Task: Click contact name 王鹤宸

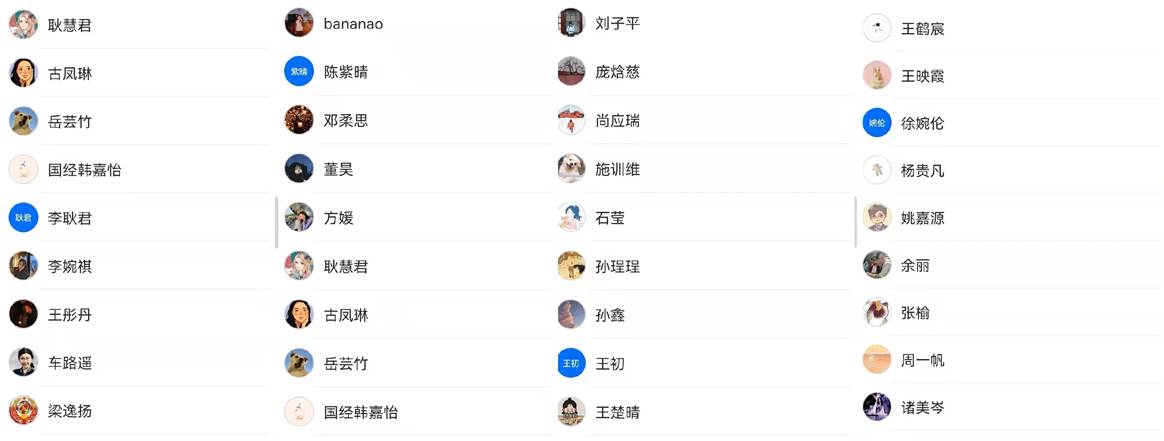Action: [922, 28]
